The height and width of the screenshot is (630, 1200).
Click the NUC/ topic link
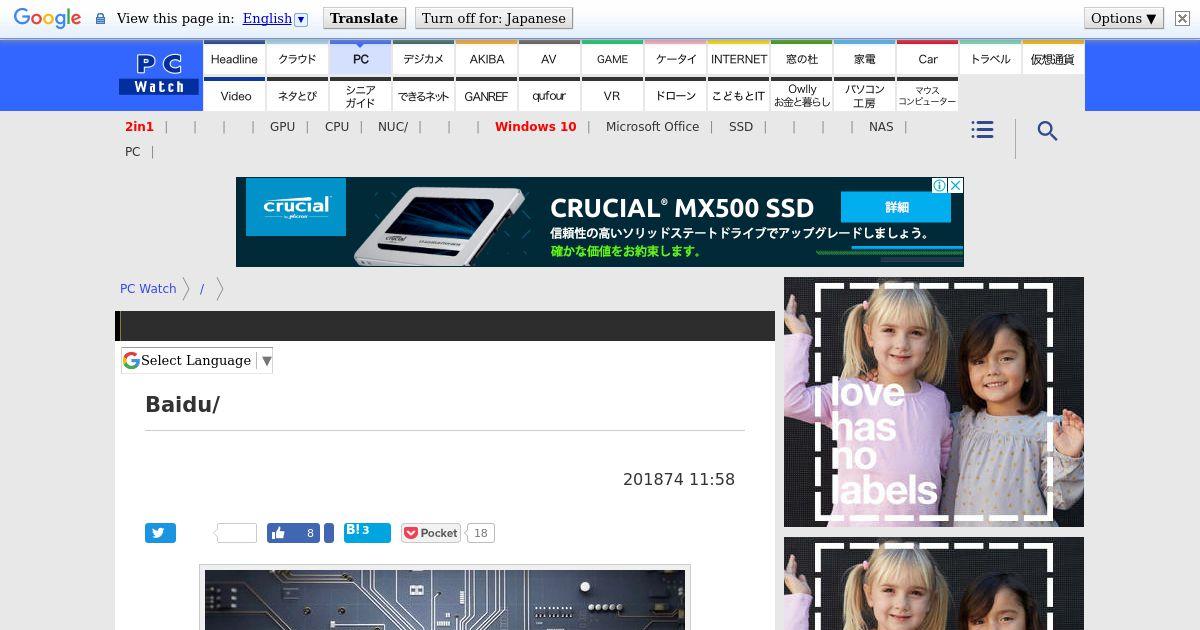pyautogui.click(x=393, y=126)
